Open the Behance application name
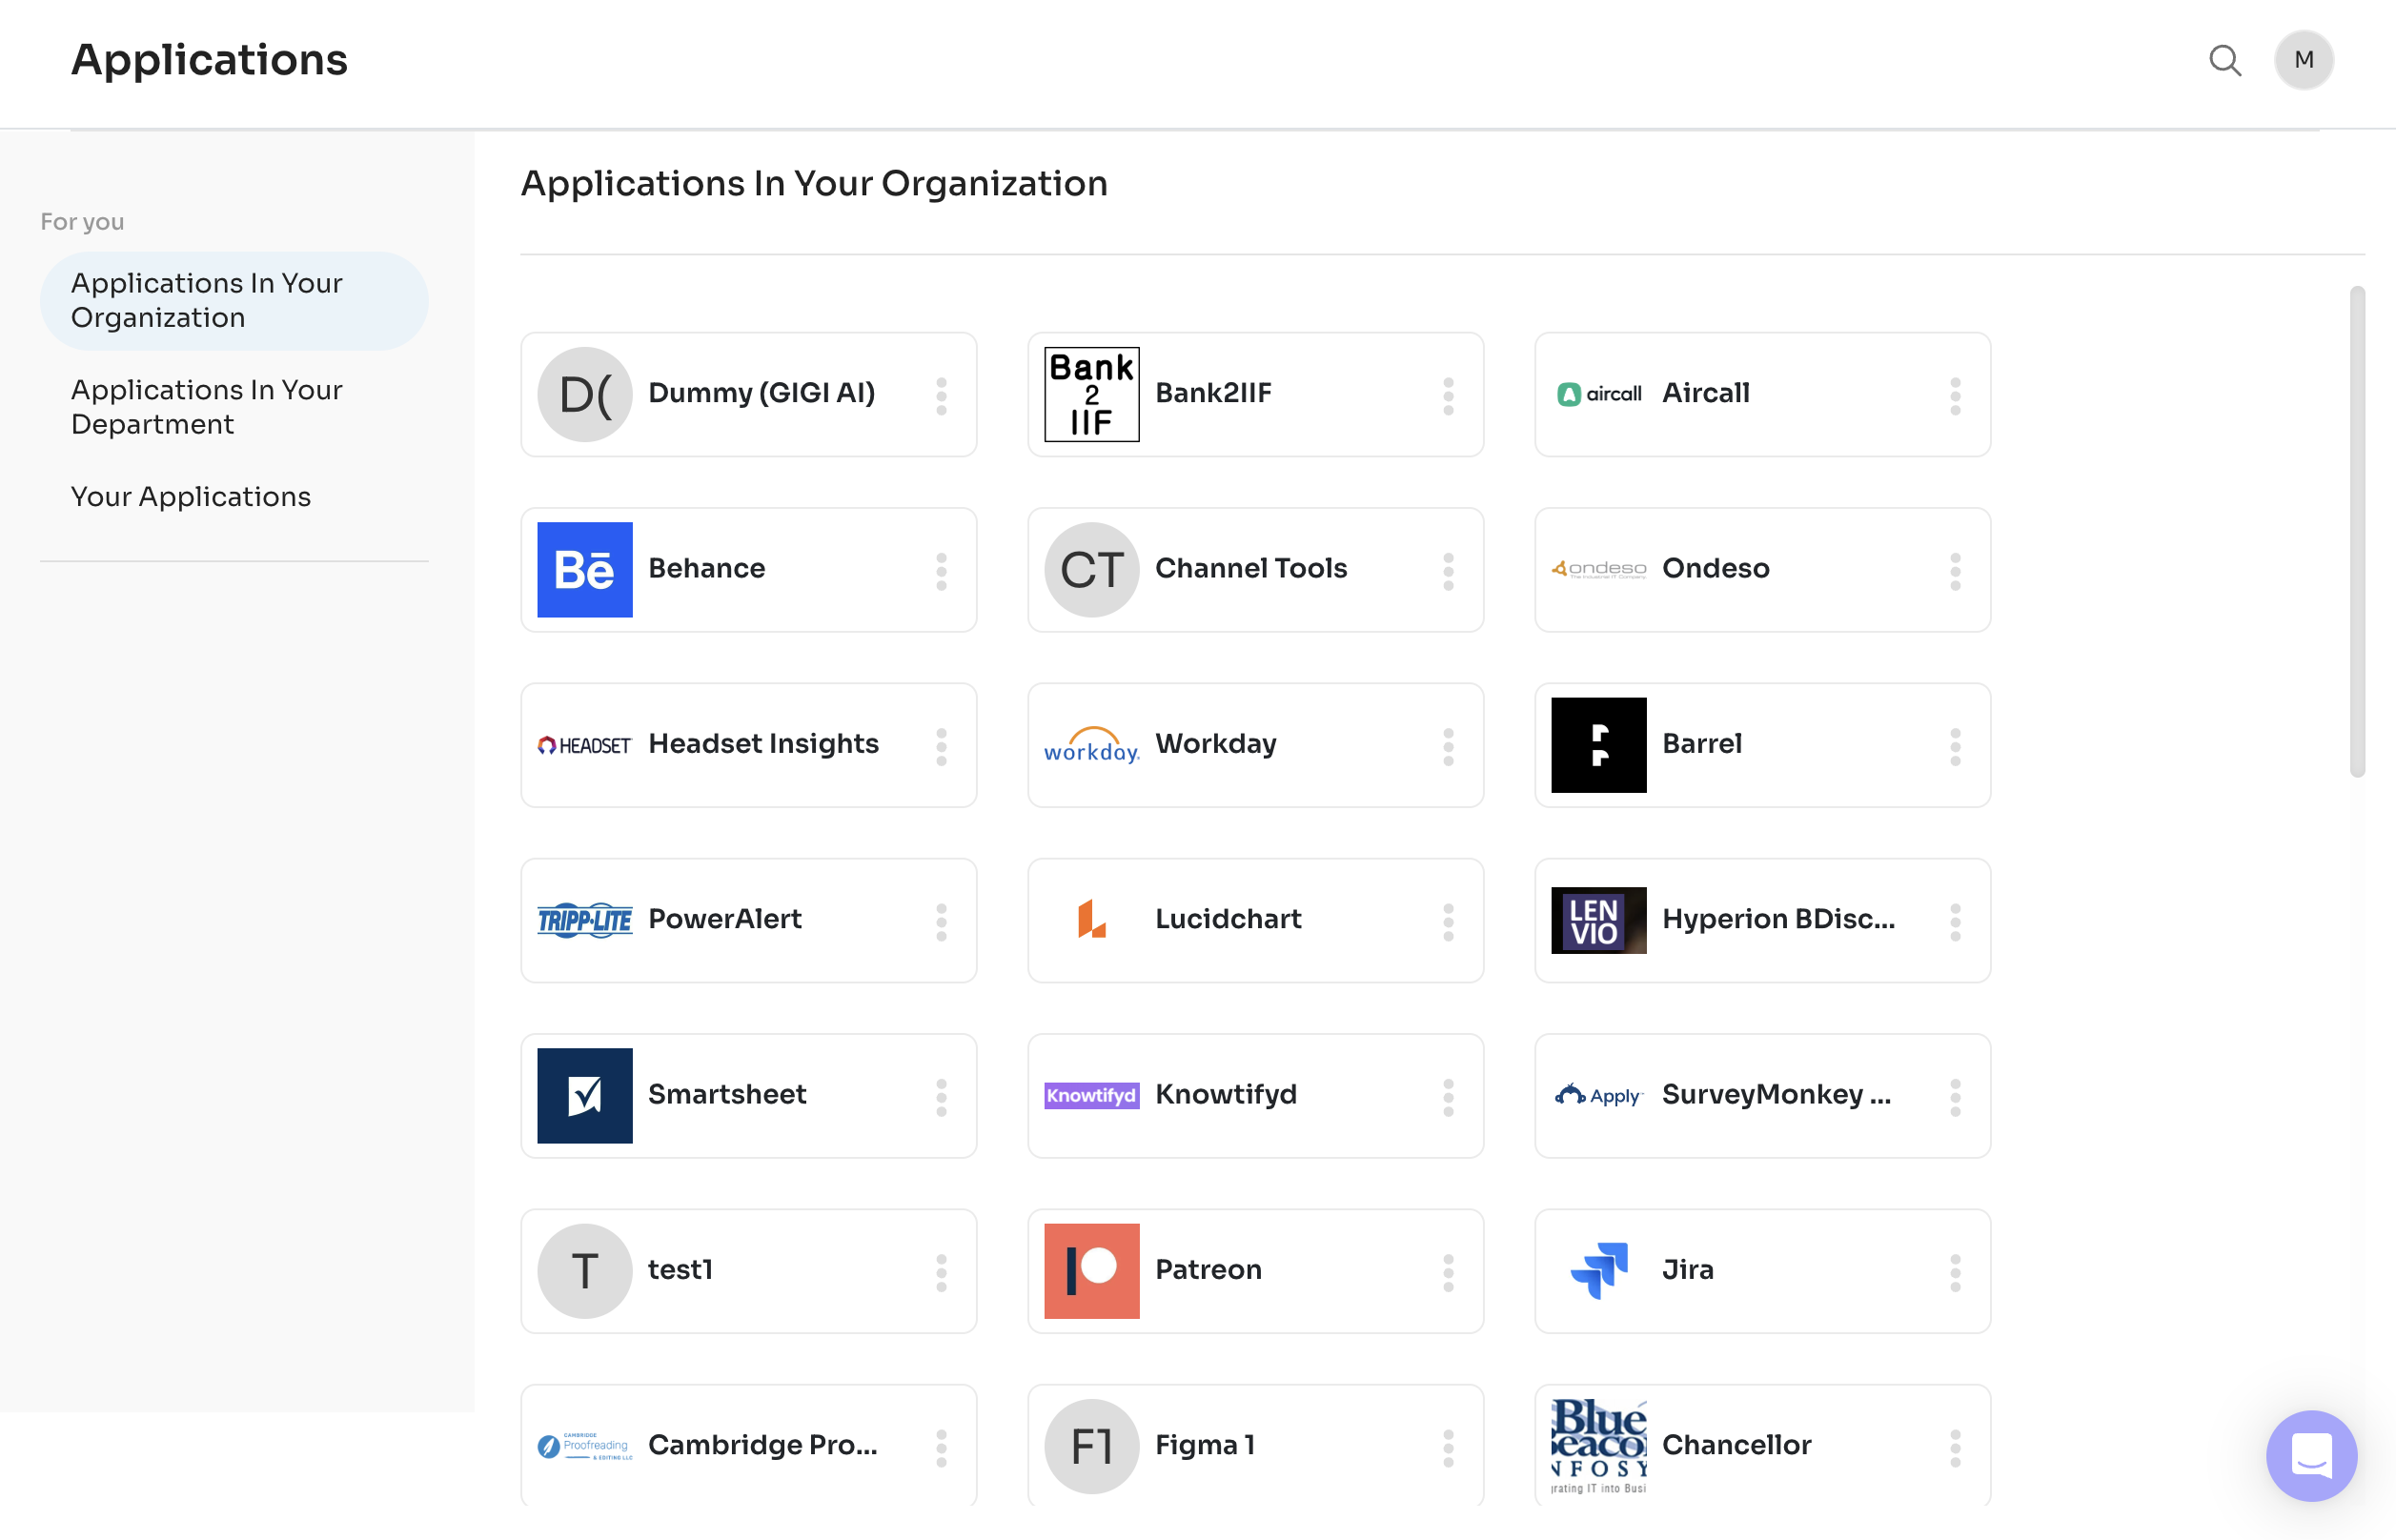This screenshot has height=1540, width=2396. pos(706,568)
